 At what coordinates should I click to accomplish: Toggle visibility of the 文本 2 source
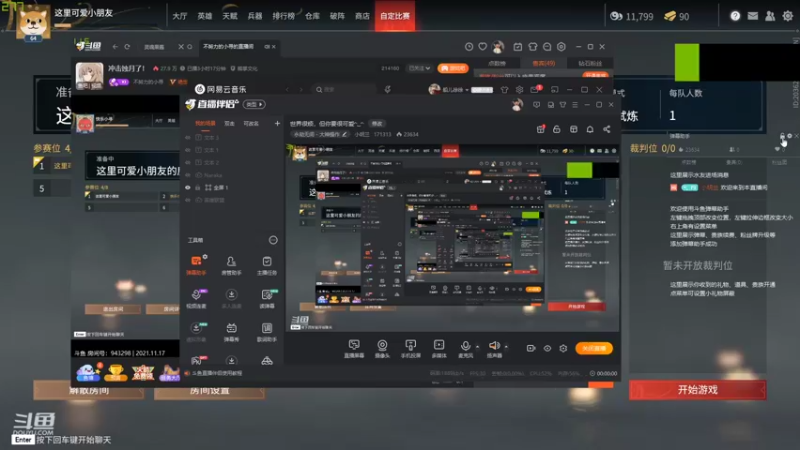(x=188, y=162)
